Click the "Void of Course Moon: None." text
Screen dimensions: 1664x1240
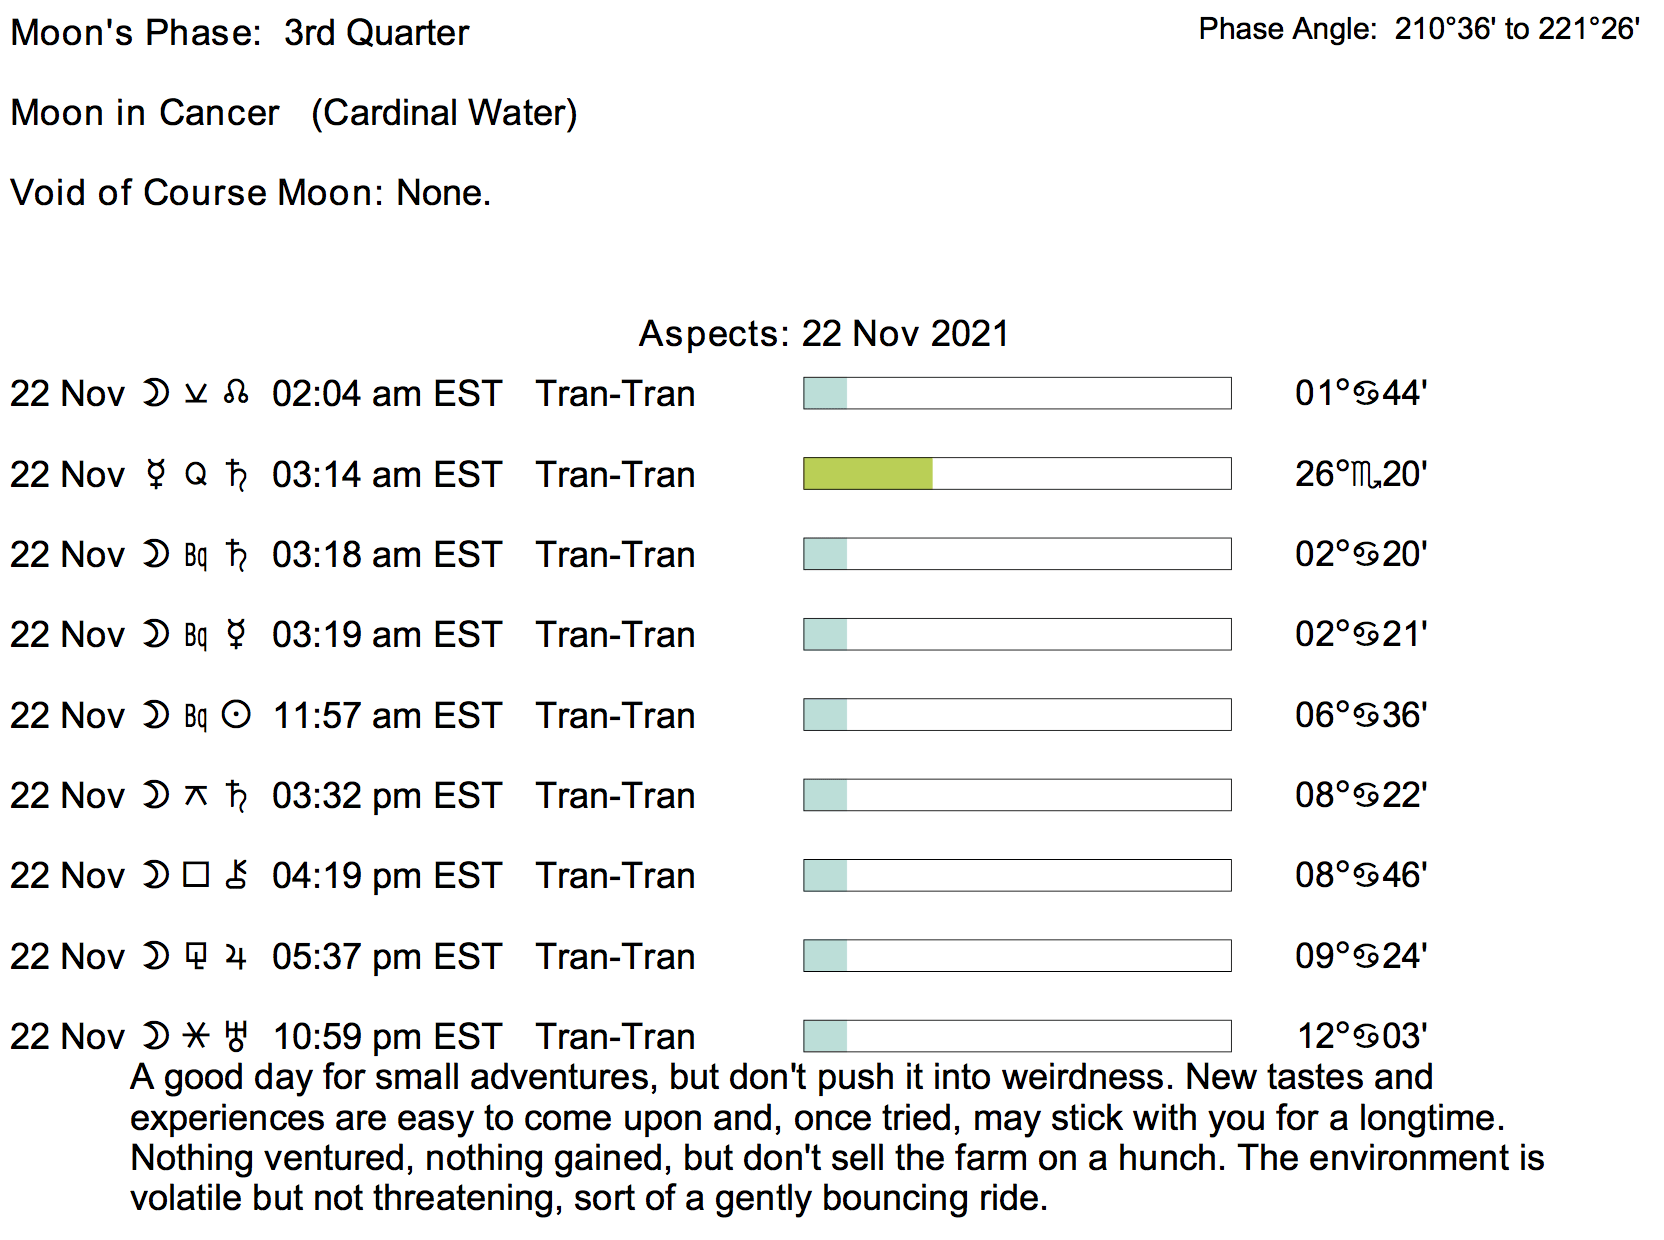(x=250, y=192)
